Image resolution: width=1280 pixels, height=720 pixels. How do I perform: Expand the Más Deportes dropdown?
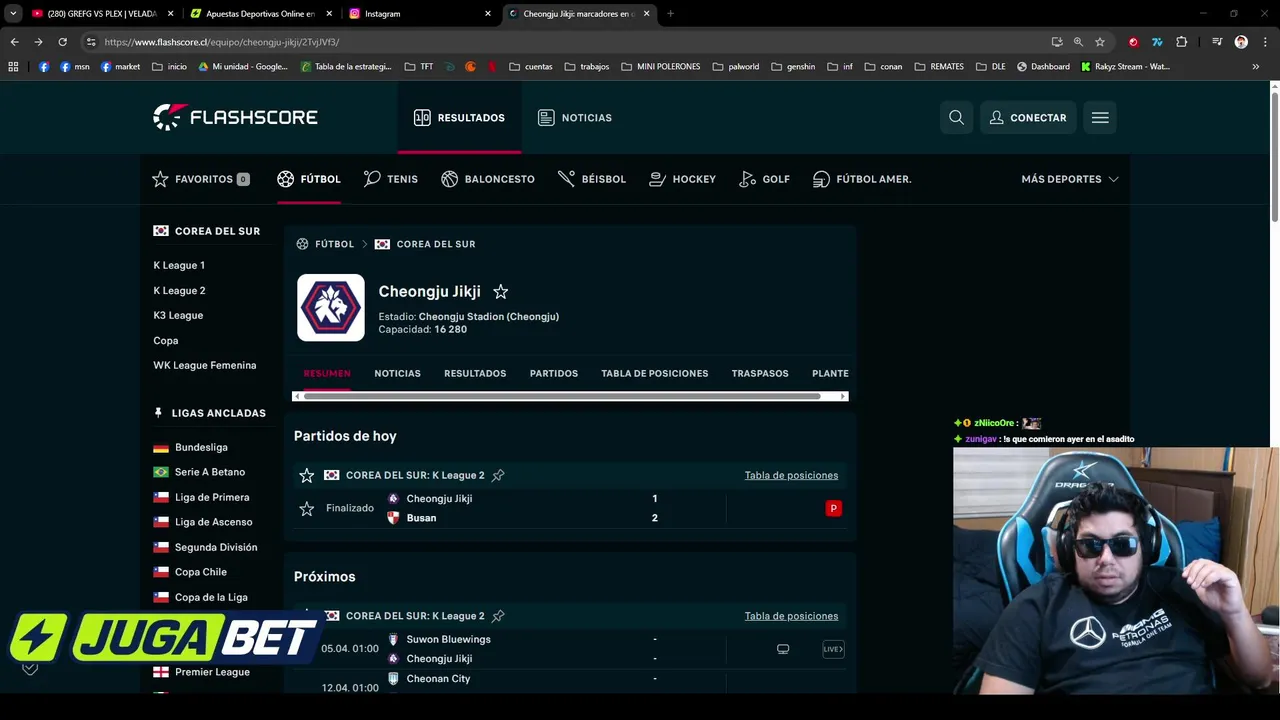(1070, 179)
